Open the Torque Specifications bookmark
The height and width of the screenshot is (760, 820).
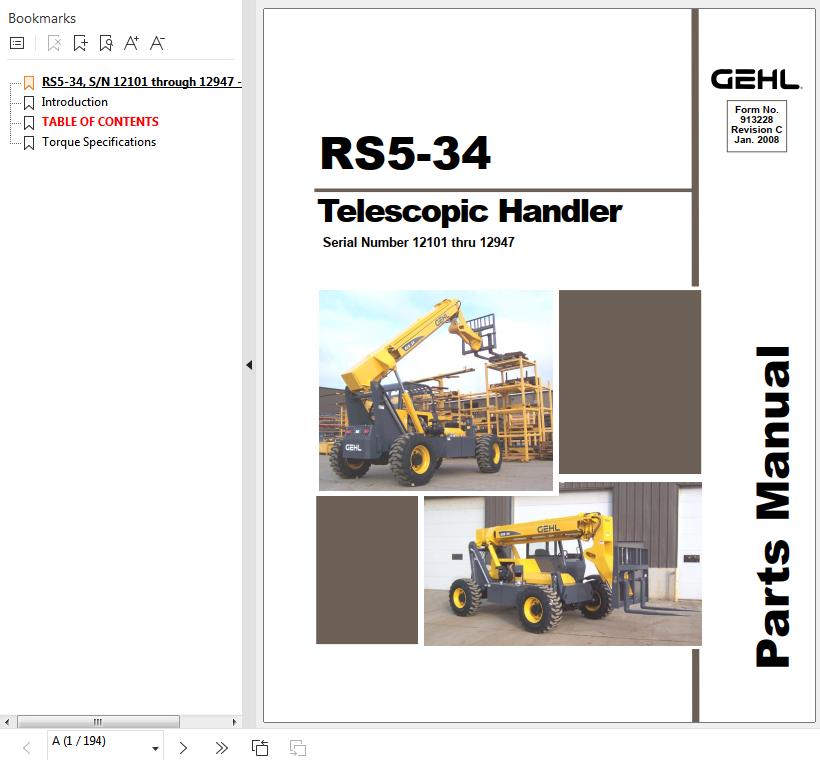[99, 142]
